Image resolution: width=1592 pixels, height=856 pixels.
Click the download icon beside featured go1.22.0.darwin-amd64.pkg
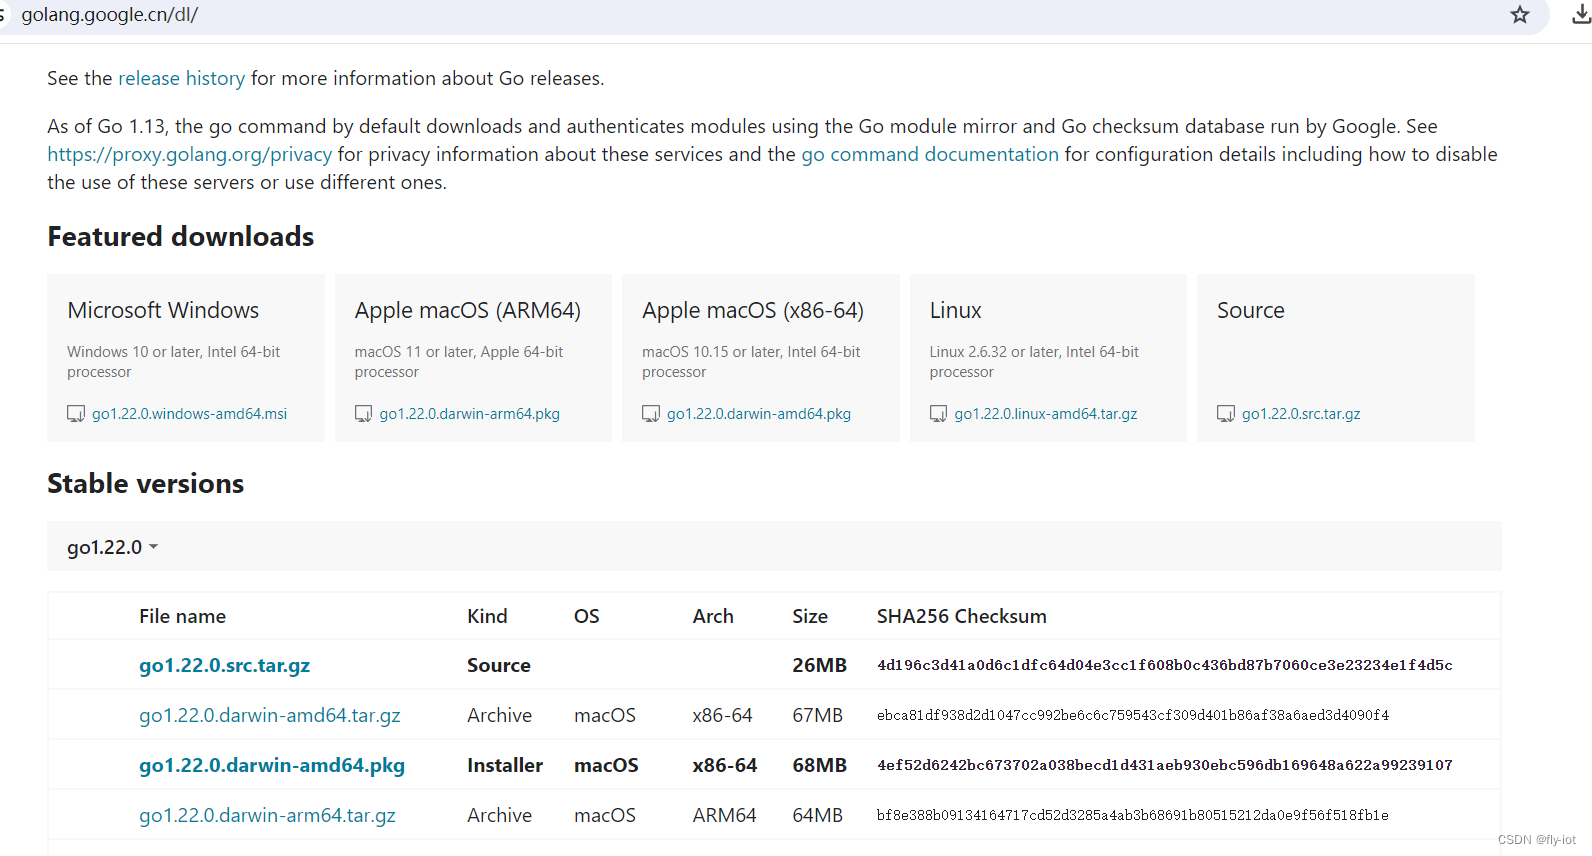click(x=651, y=414)
